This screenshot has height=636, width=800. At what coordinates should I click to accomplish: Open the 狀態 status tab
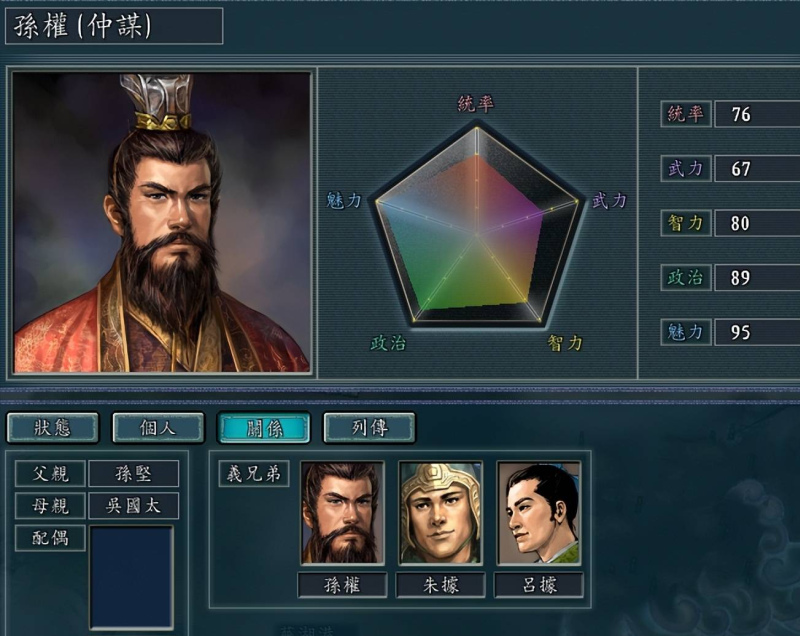(x=53, y=427)
